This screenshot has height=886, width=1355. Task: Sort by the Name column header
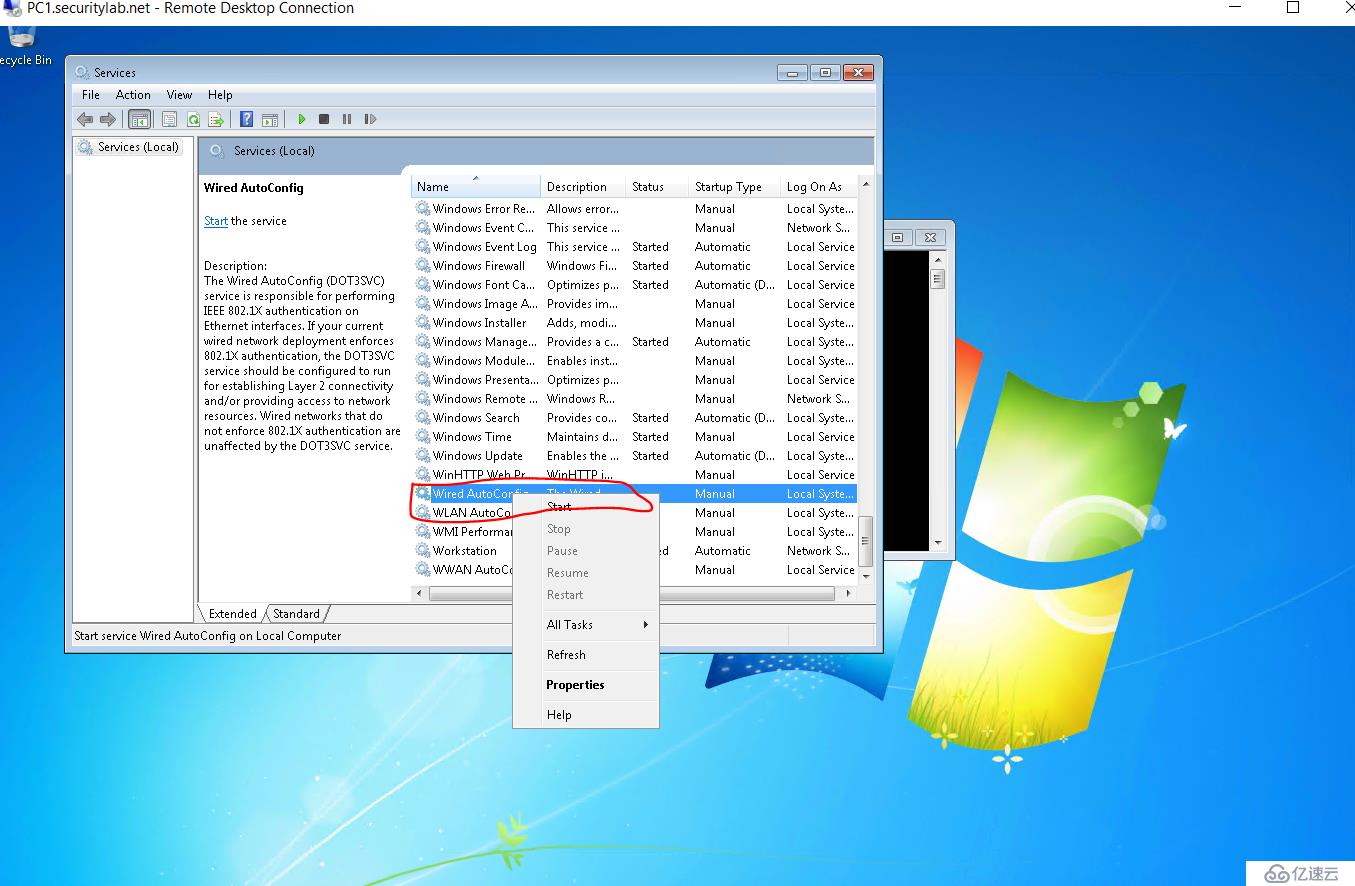tap(476, 187)
